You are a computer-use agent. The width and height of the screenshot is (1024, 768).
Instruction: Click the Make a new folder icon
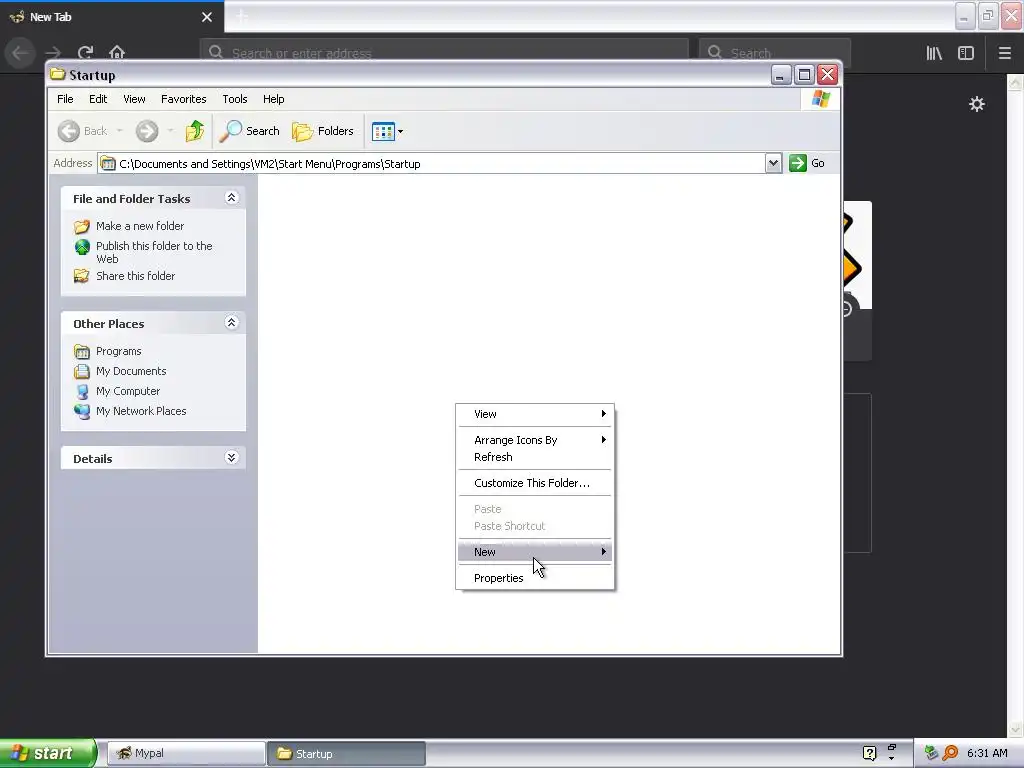[82, 227]
